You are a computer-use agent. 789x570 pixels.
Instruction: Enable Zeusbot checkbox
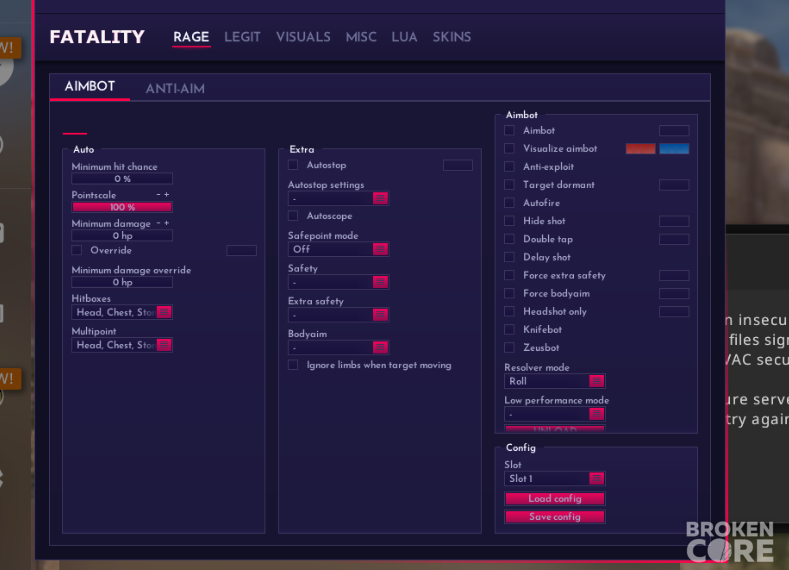(509, 348)
